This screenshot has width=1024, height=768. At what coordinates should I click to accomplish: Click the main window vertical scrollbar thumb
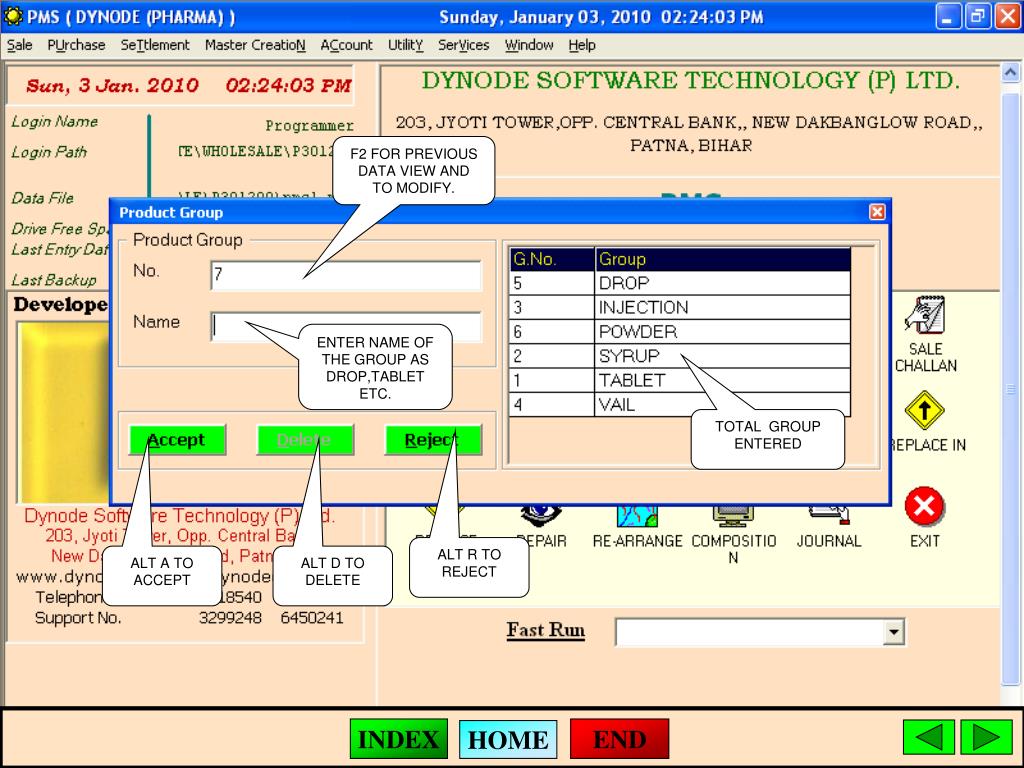1010,389
